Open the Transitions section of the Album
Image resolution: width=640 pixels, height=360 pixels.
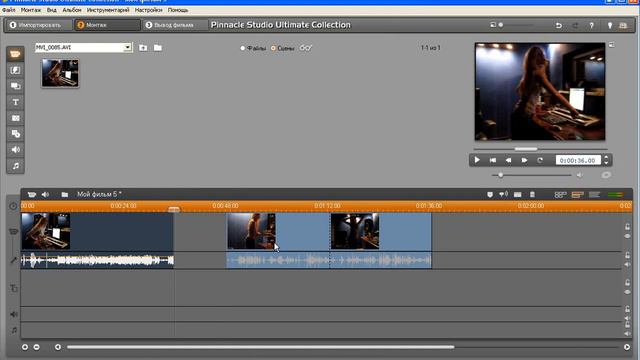pyautogui.click(x=15, y=70)
